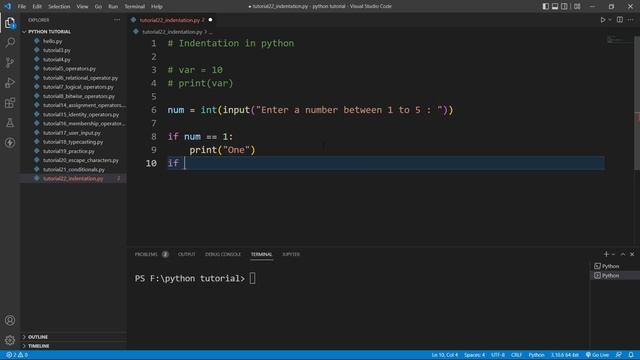Open Customize Layout icon
Screen dimensions: 640x360
577,7
